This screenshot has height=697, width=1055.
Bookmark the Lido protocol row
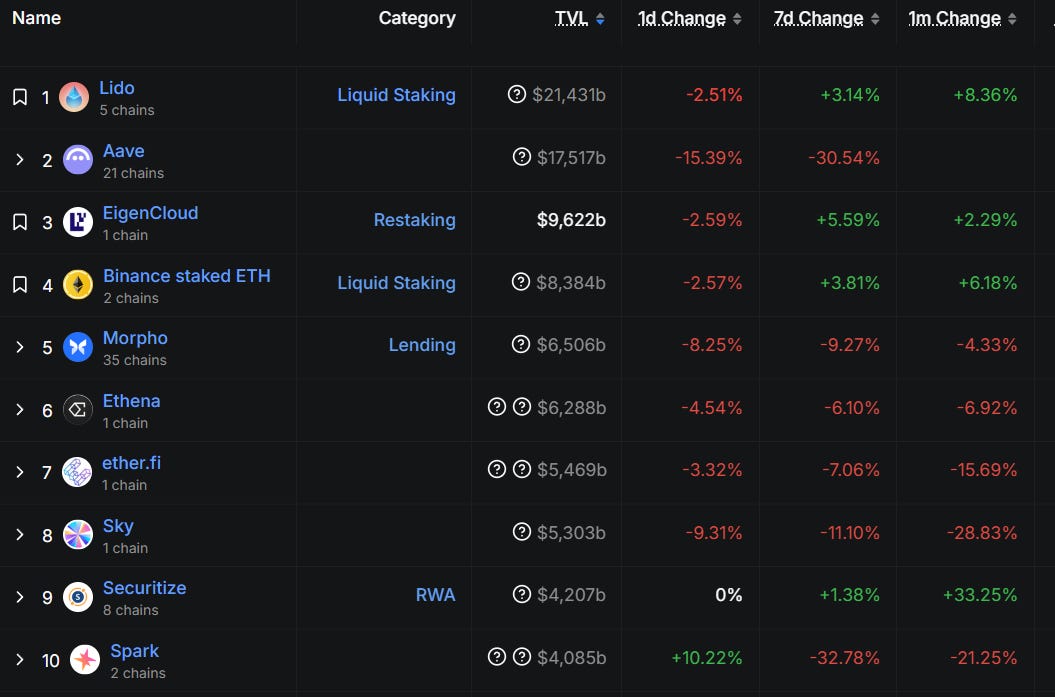tap(20, 97)
